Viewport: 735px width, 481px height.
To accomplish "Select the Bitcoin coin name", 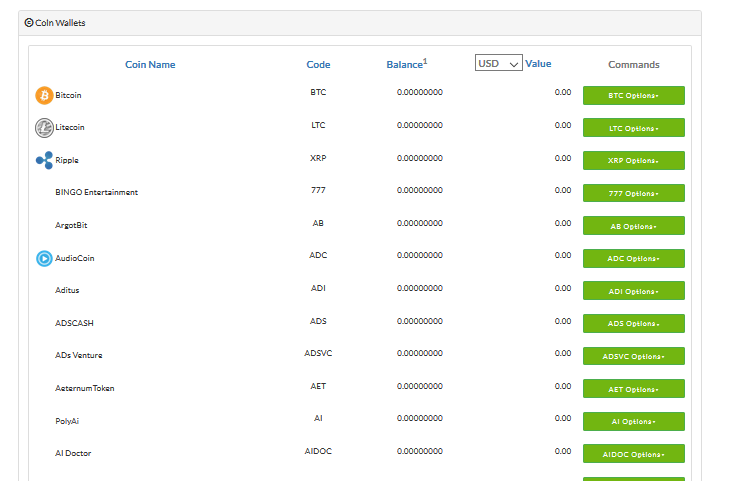I will [x=68, y=95].
